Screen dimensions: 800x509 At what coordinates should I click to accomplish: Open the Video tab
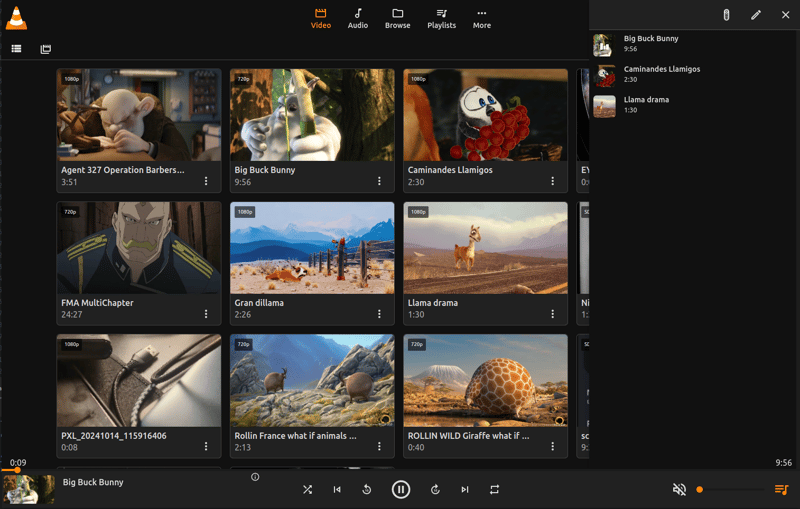(320, 18)
